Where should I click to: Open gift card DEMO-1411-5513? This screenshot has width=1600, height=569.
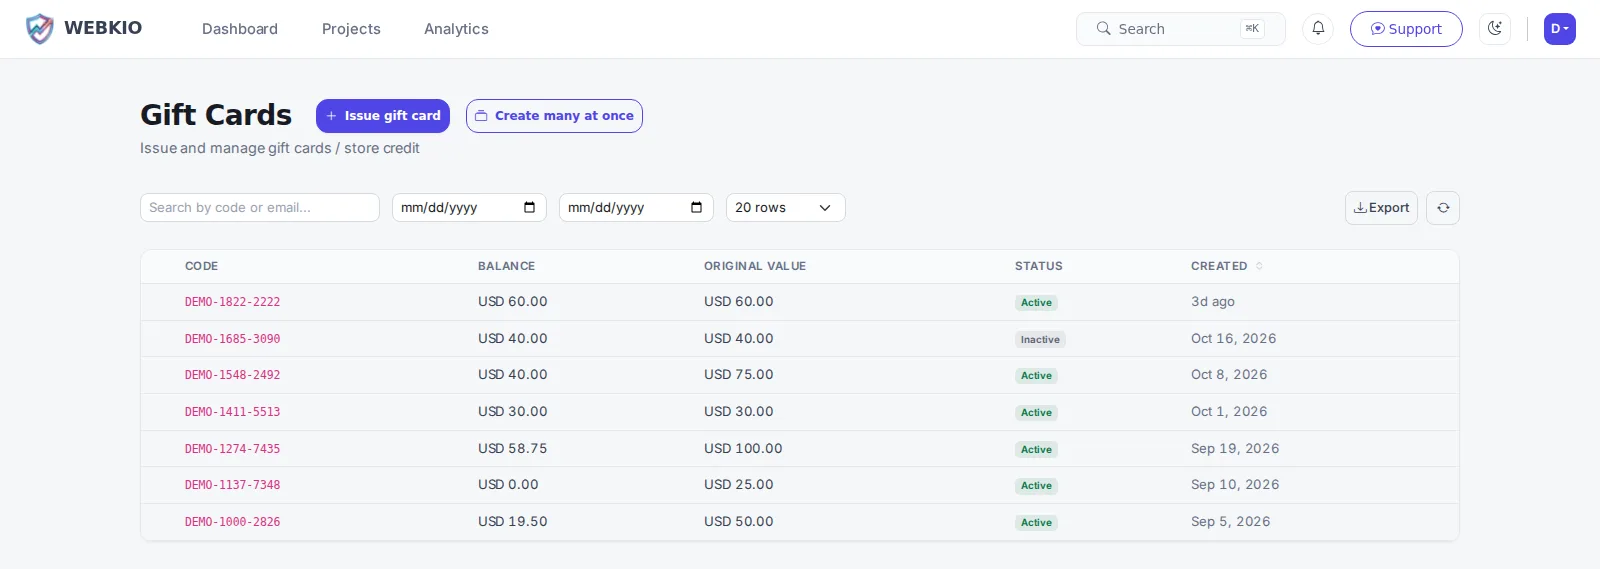232,412
